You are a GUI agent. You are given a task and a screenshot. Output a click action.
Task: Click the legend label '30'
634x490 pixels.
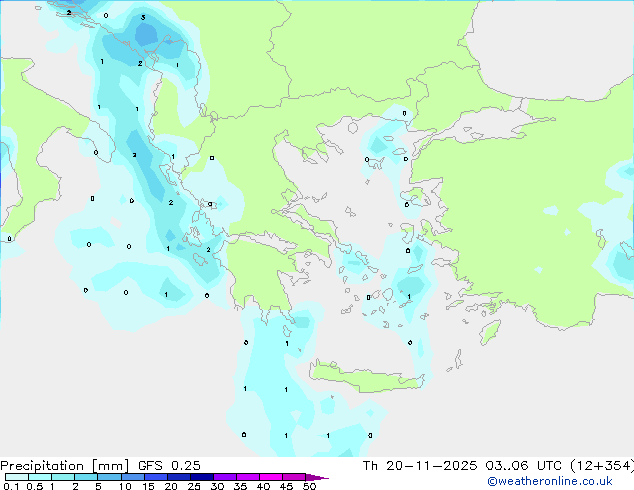[218, 486]
